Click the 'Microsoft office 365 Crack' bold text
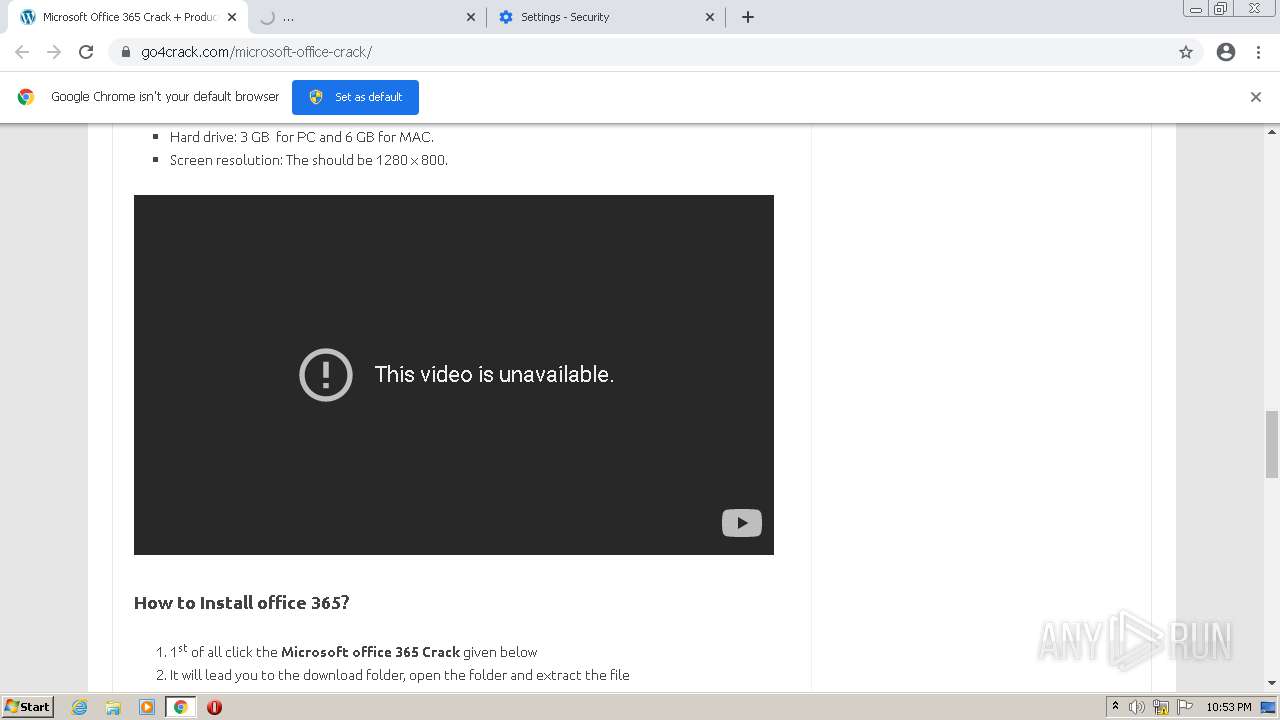 coord(370,652)
